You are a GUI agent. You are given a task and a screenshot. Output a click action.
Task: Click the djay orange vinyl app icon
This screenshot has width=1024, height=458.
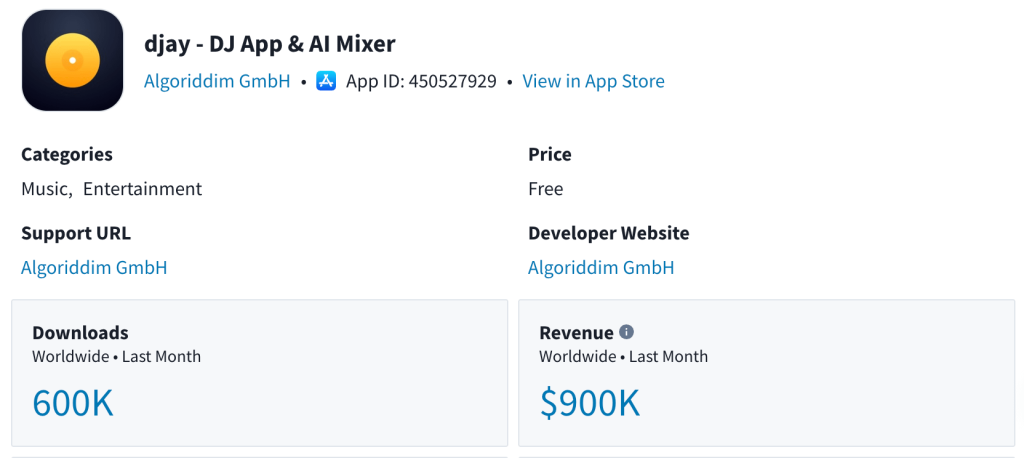72,60
